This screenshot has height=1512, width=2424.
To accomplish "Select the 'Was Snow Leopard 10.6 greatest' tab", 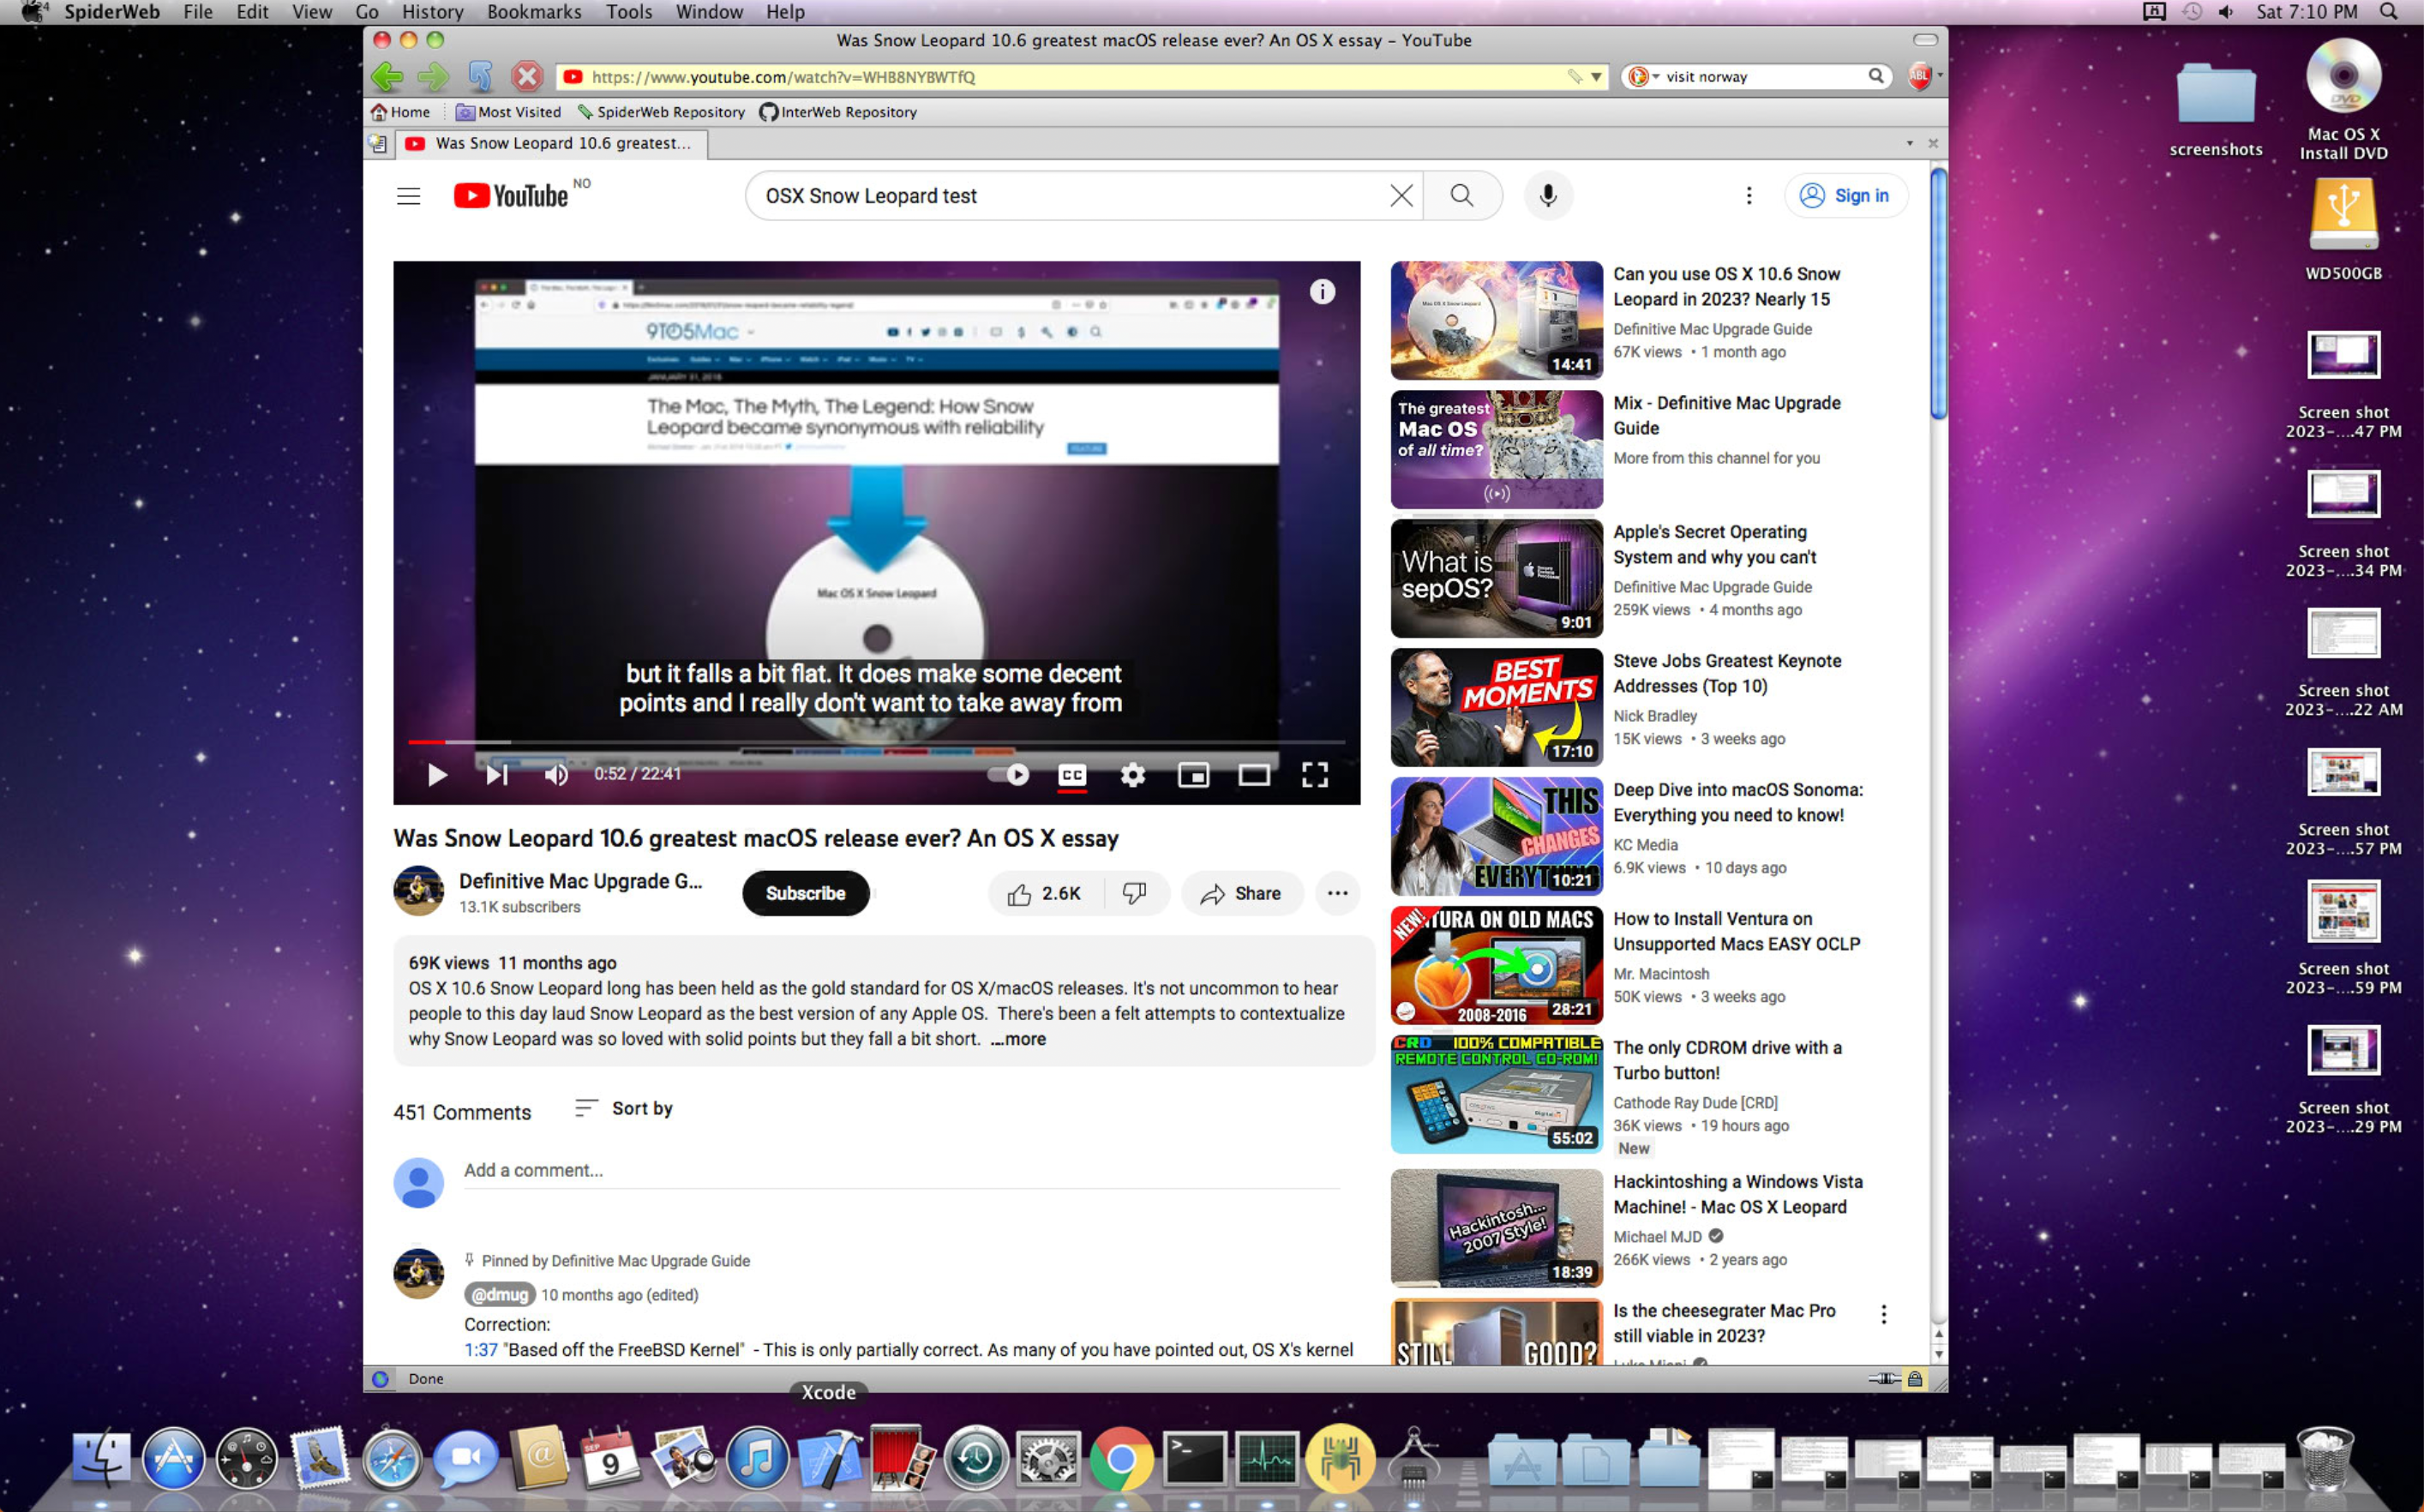I will 553,143.
